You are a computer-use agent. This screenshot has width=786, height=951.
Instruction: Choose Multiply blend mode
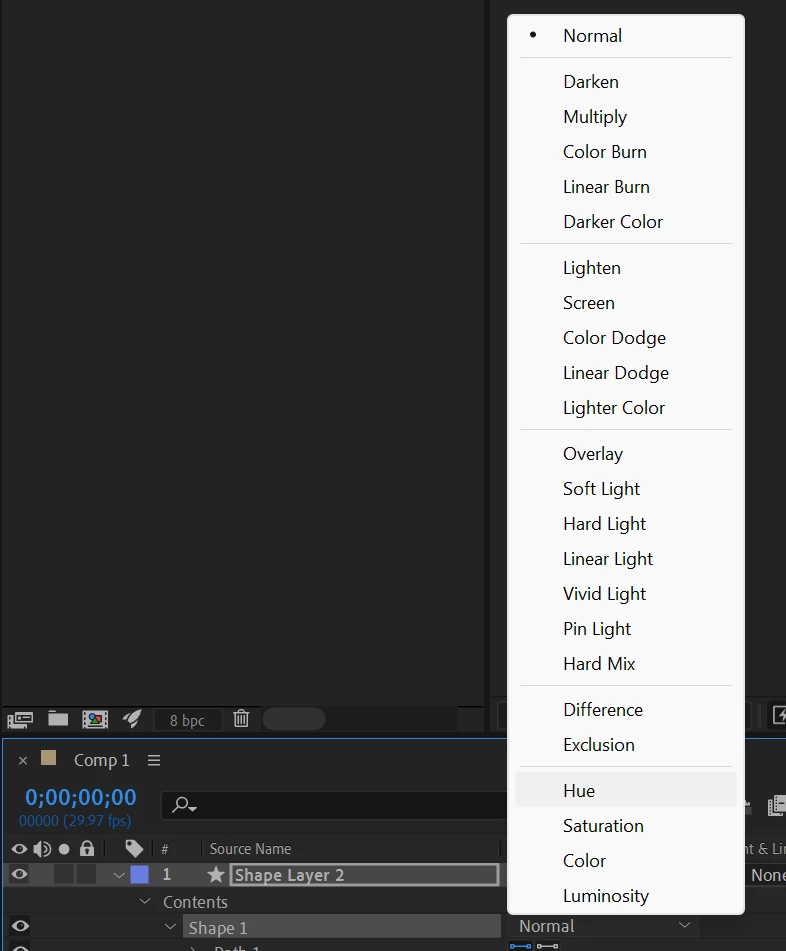pyautogui.click(x=625, y=116)
